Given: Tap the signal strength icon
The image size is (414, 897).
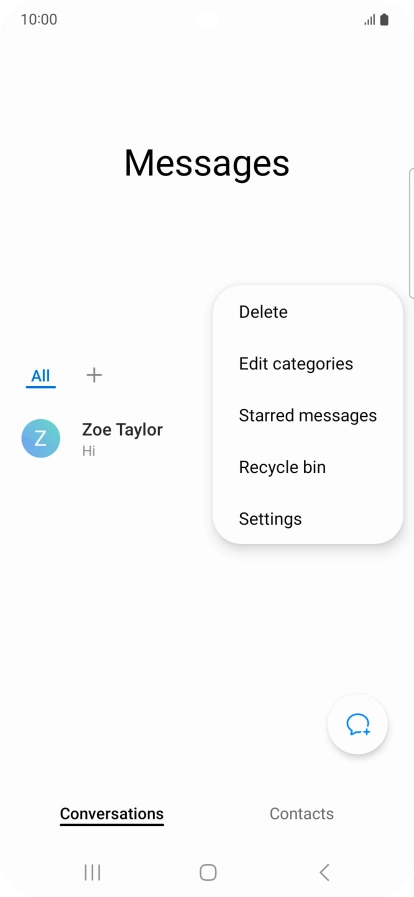Looking at the screenshot, I should pyautogui.click(x=370, y=20).
